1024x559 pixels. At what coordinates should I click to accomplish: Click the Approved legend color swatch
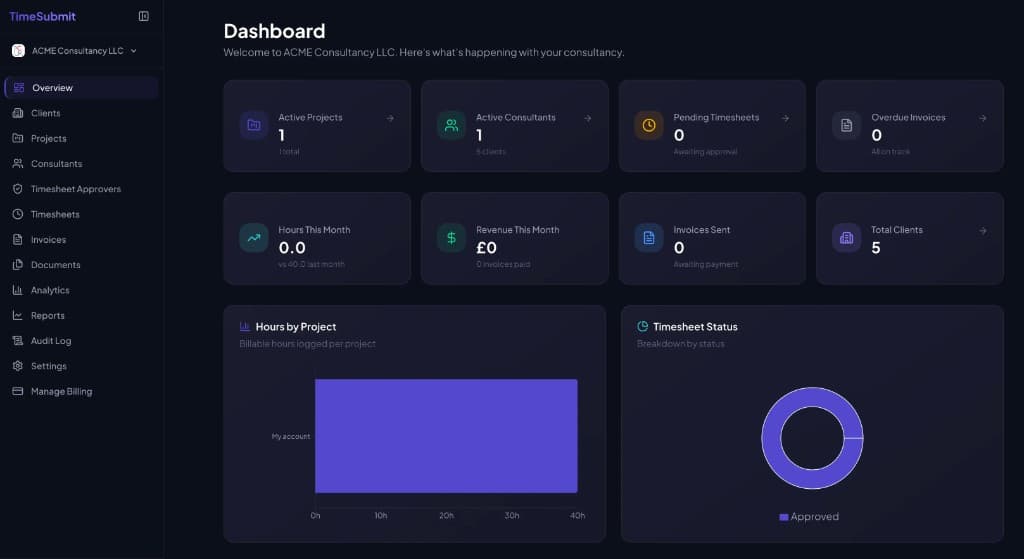pyautogui.click(x=784, y=517)
